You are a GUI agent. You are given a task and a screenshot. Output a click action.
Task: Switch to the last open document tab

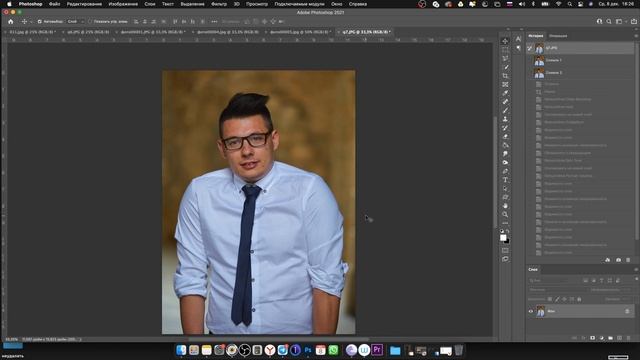[366, 32]
